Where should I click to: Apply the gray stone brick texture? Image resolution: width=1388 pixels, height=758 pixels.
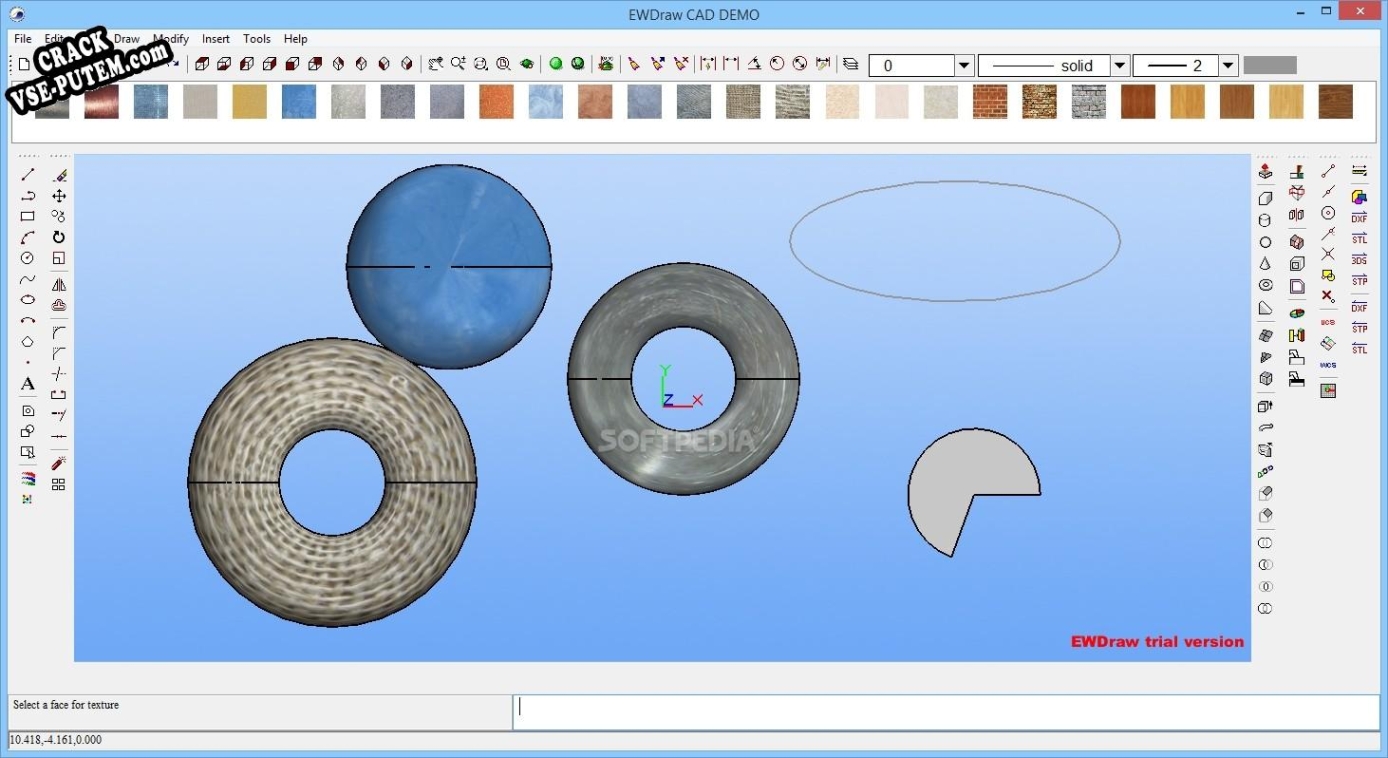point(1089,101)
